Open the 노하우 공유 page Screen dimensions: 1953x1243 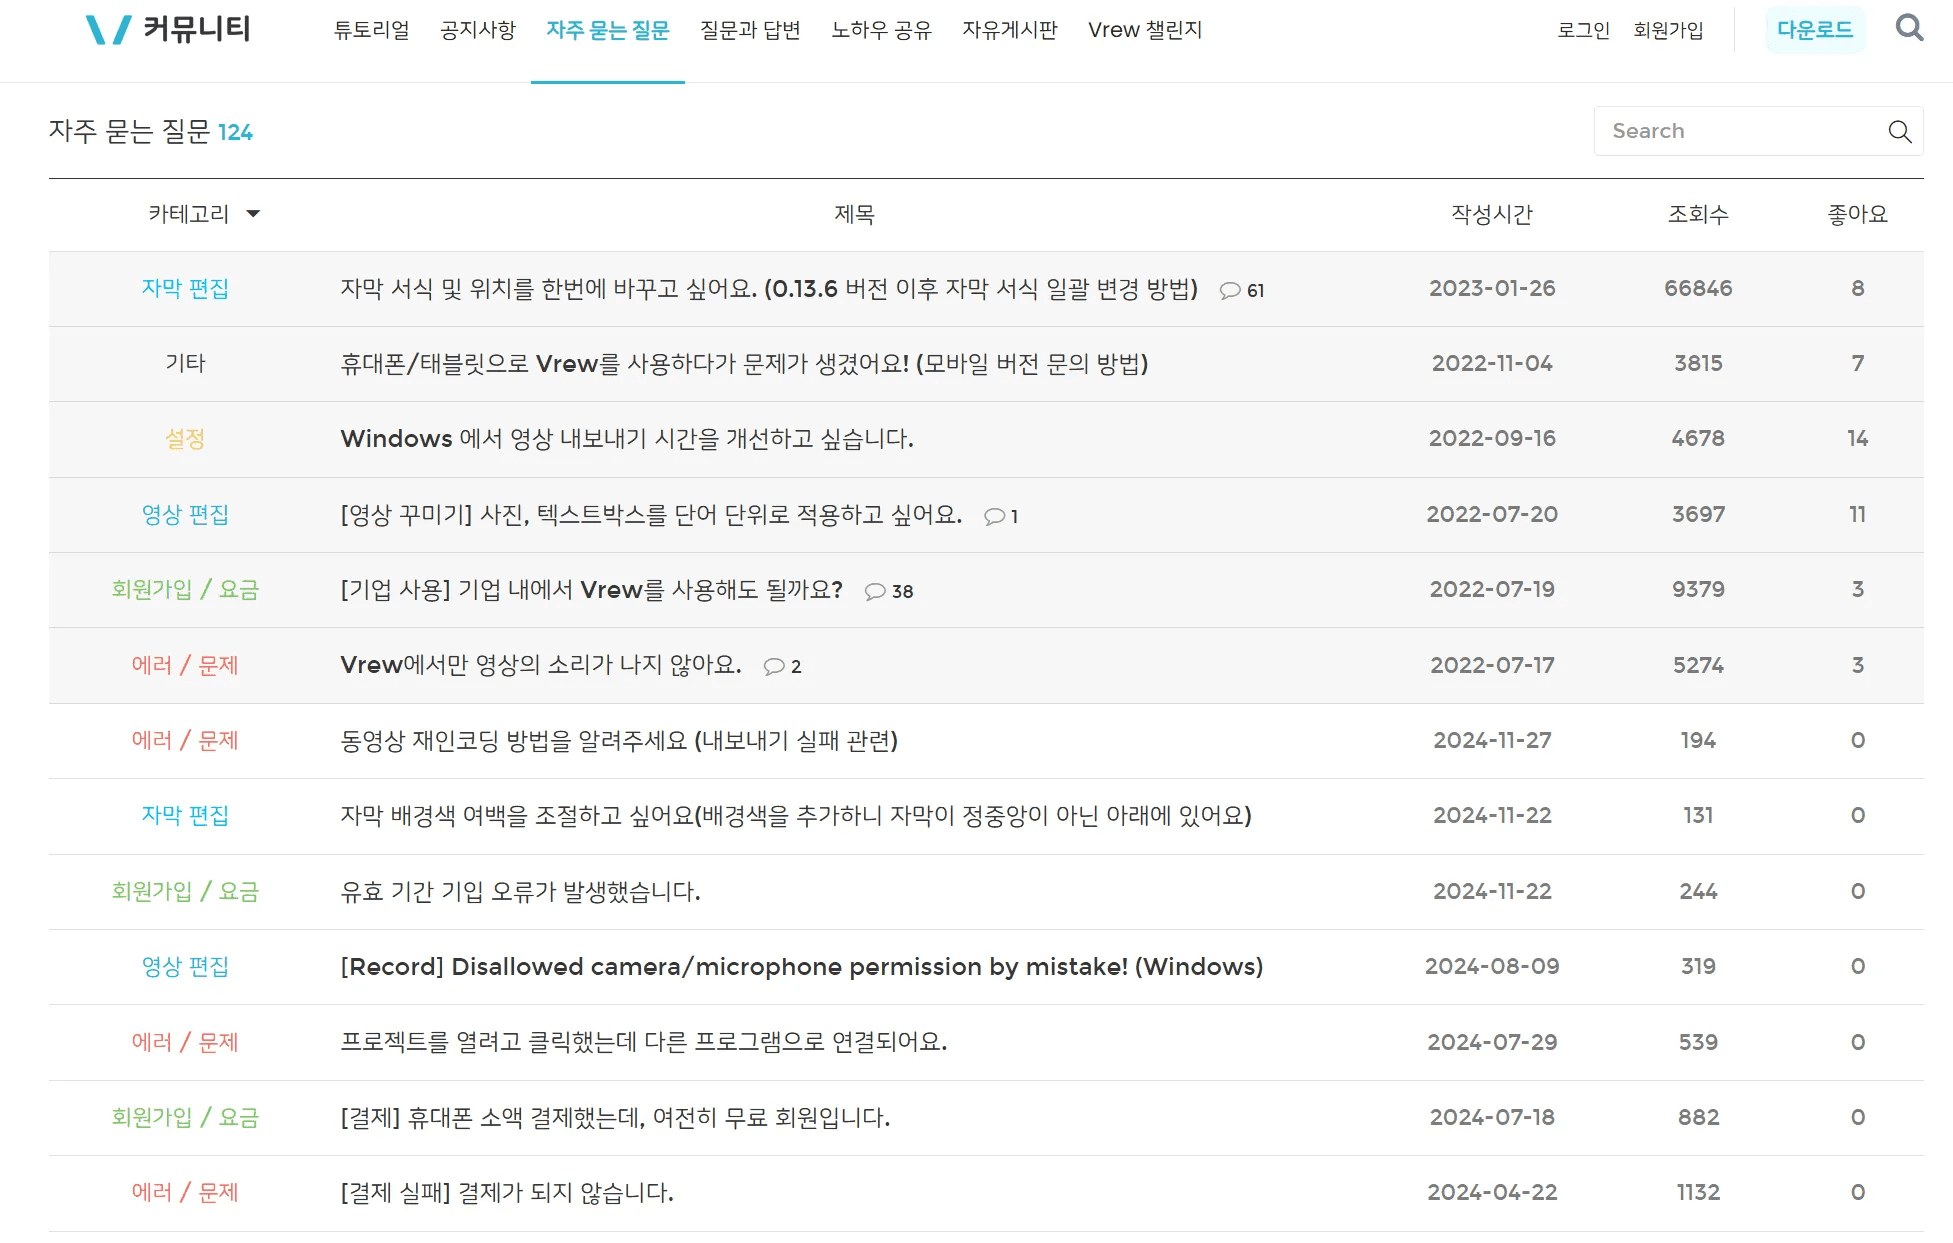[x=880, y=30]
